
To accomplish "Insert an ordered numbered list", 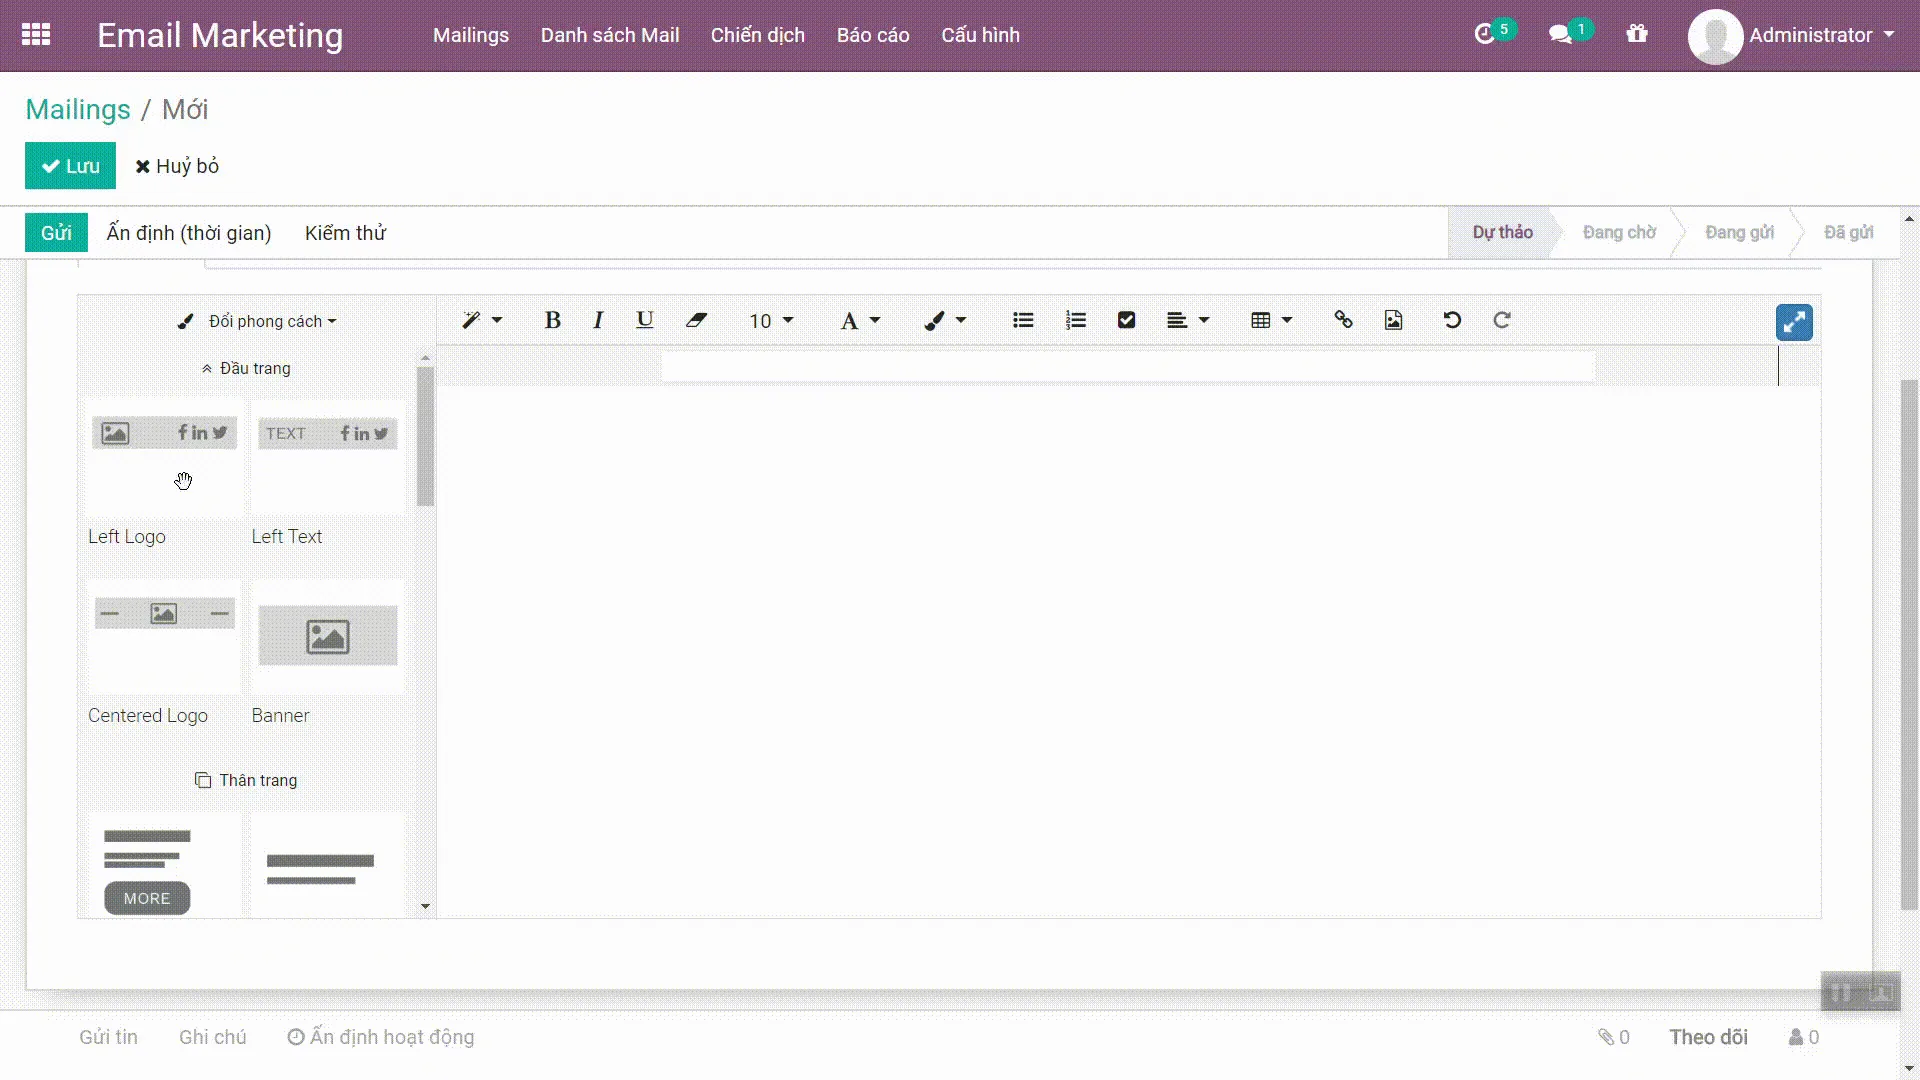I will (1076, 320).
